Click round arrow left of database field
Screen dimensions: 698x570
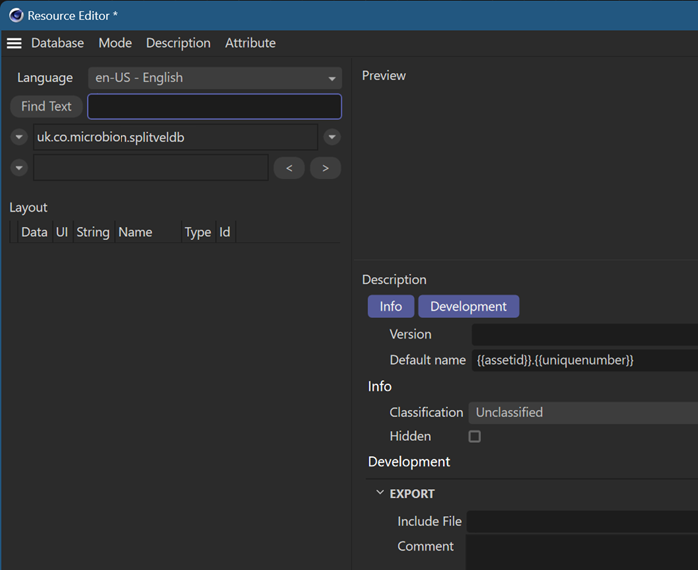[x=19, y=137]
